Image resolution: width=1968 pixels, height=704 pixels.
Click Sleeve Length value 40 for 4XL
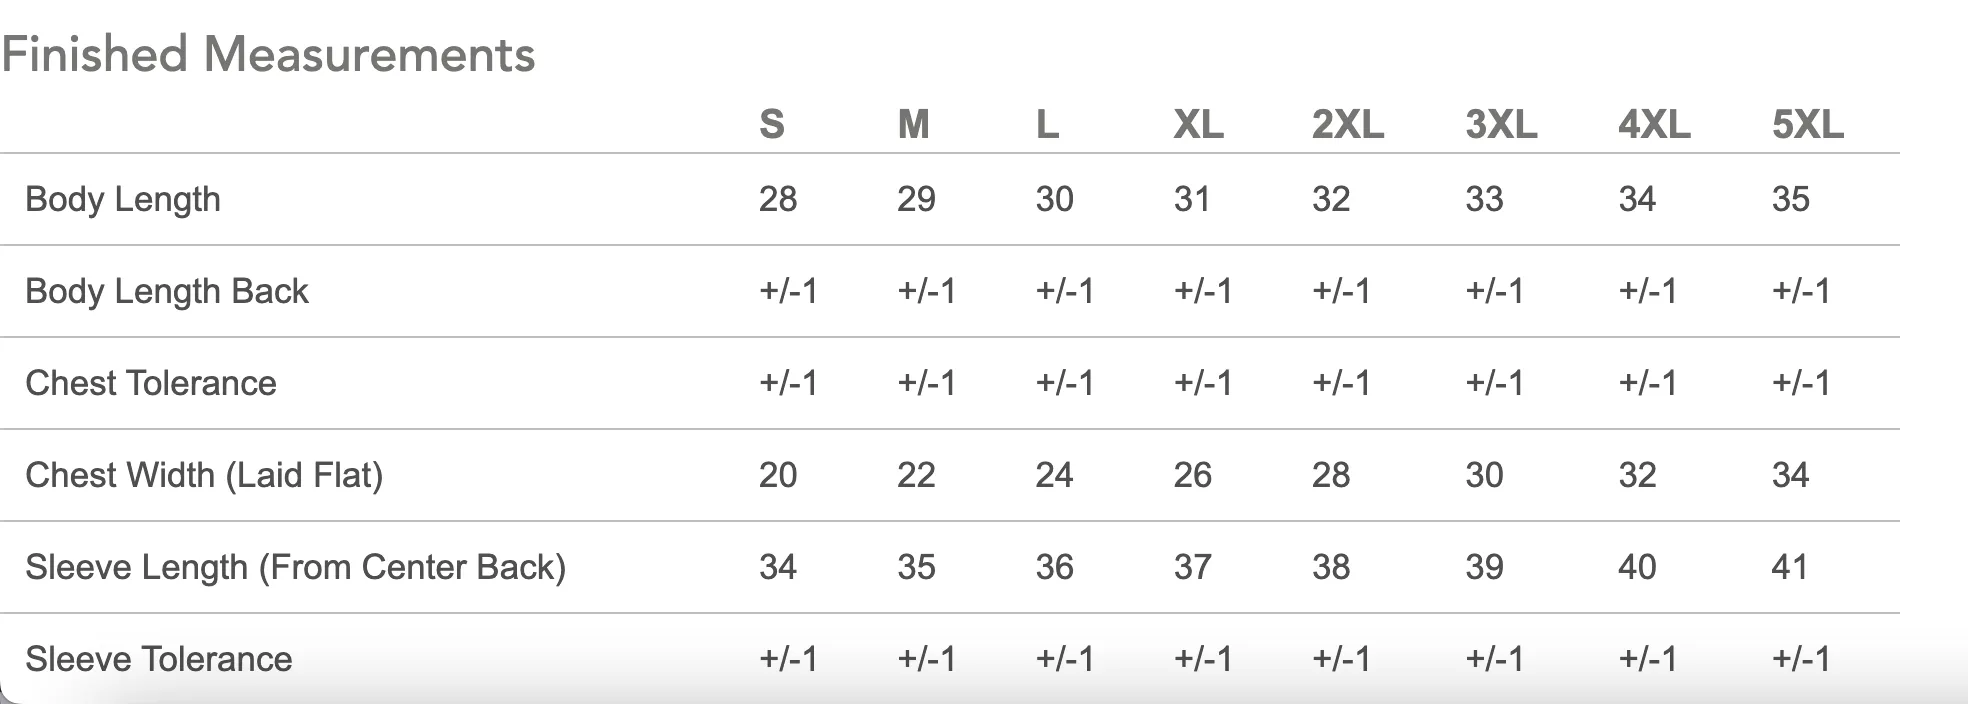[1638, 567]
